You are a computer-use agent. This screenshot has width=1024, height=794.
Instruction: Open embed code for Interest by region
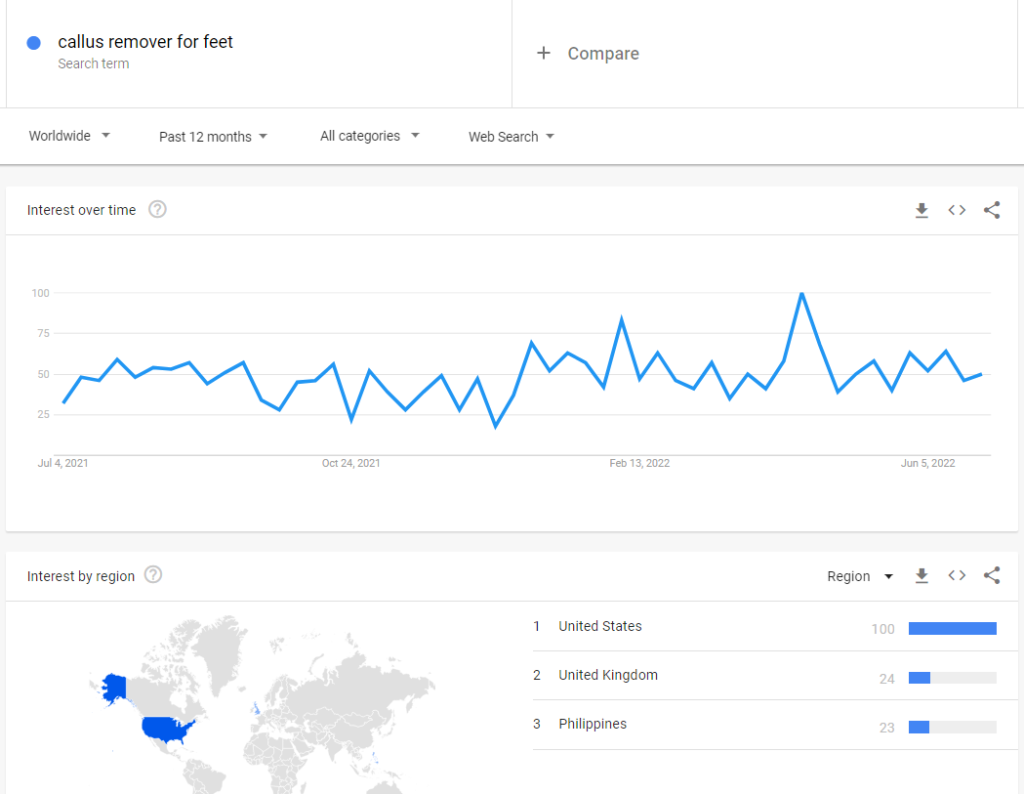957,575
